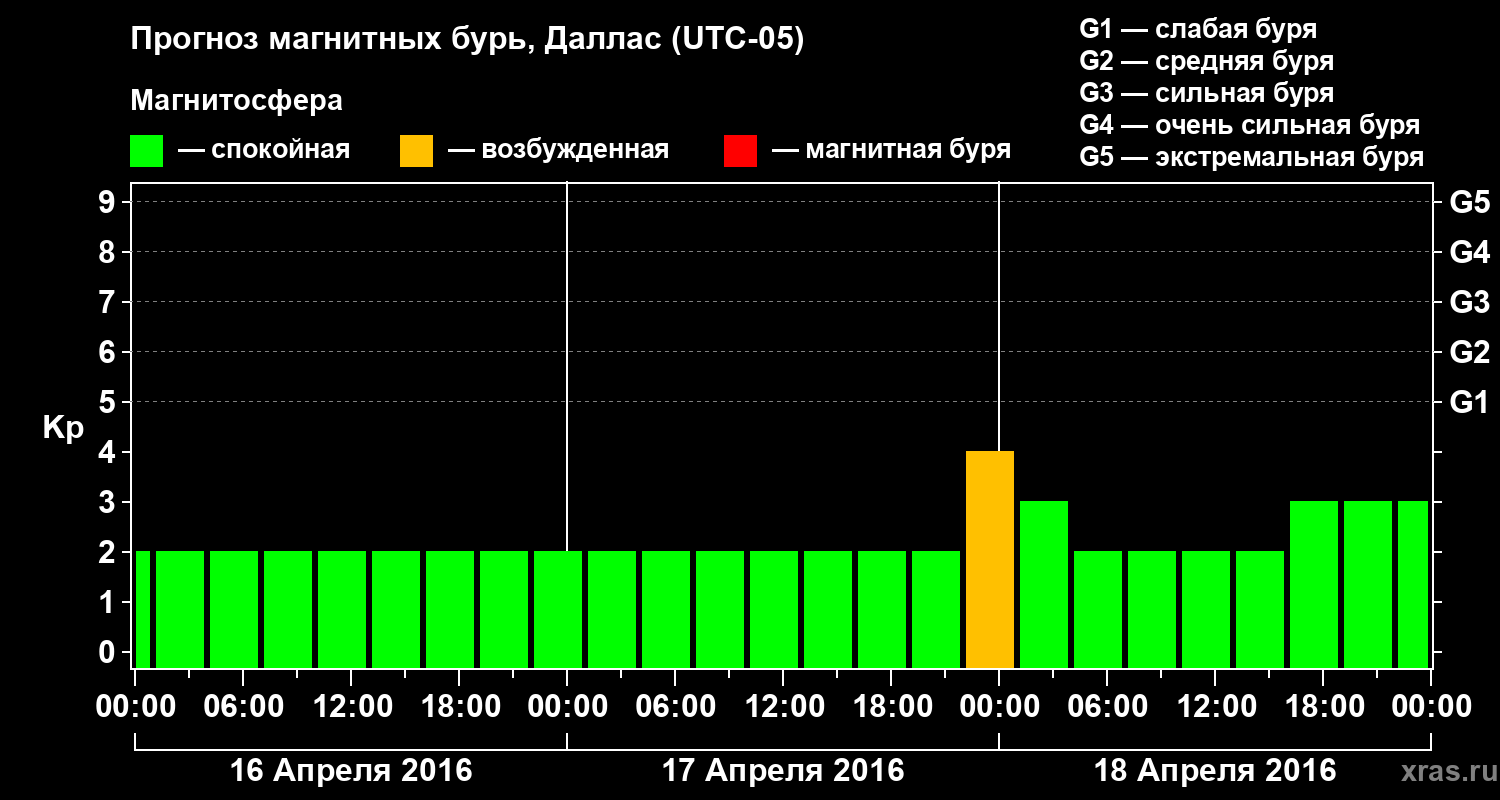This screenshot has height=800, width=1500.
Task: Click the '— магнитная буря' legend label
Action: (x=892, y=150)
